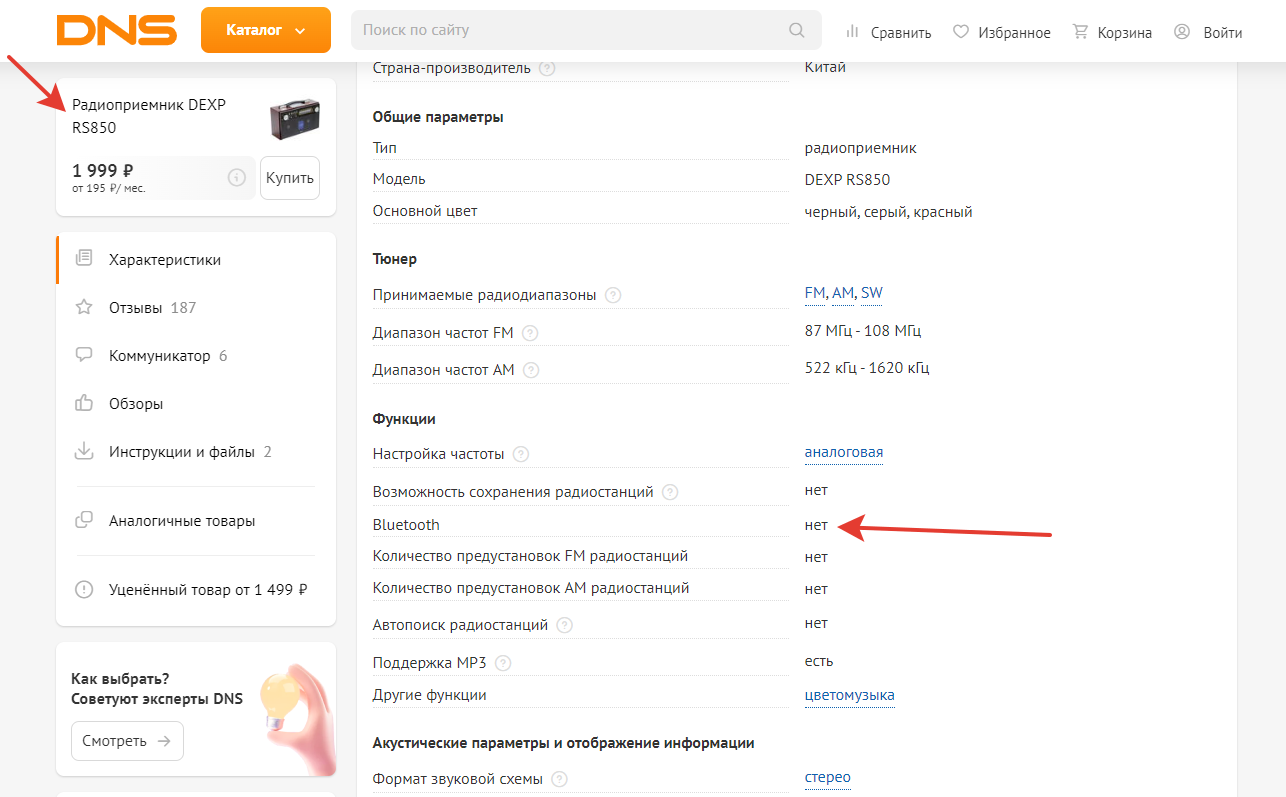This screenshot has height=797, width=1286.
Task: Click the price info icon near 1 999 ₽
Action: [x=237, y=178]
